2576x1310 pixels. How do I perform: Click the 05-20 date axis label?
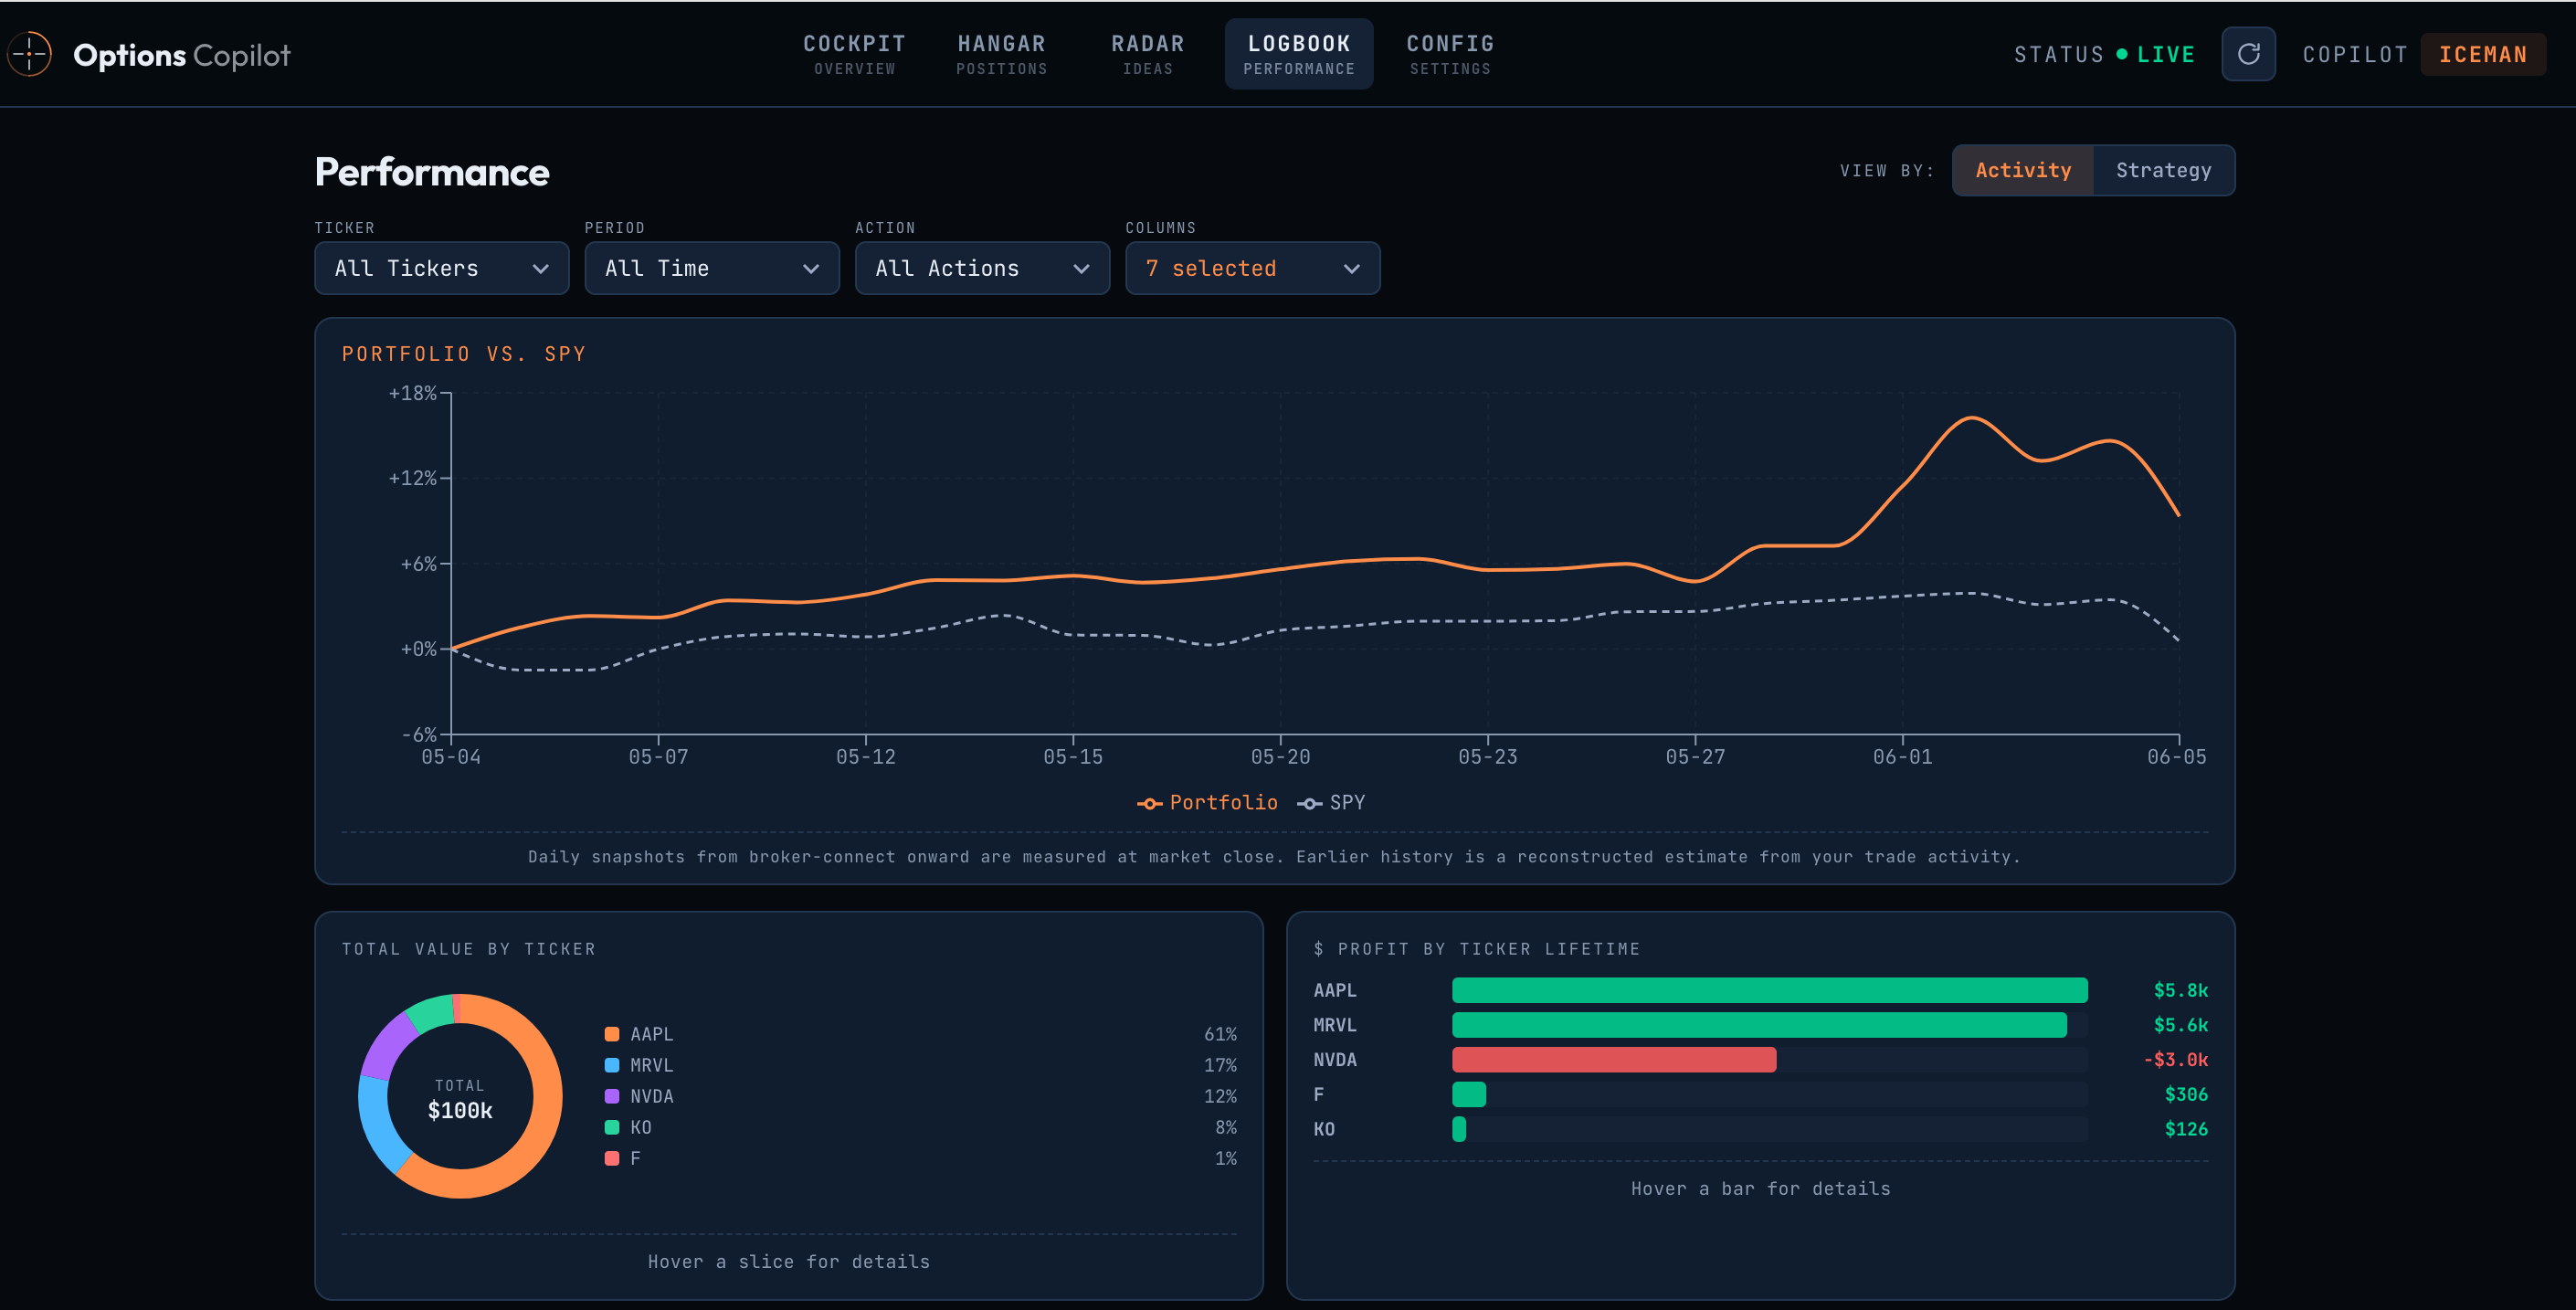pos(1280,757)
